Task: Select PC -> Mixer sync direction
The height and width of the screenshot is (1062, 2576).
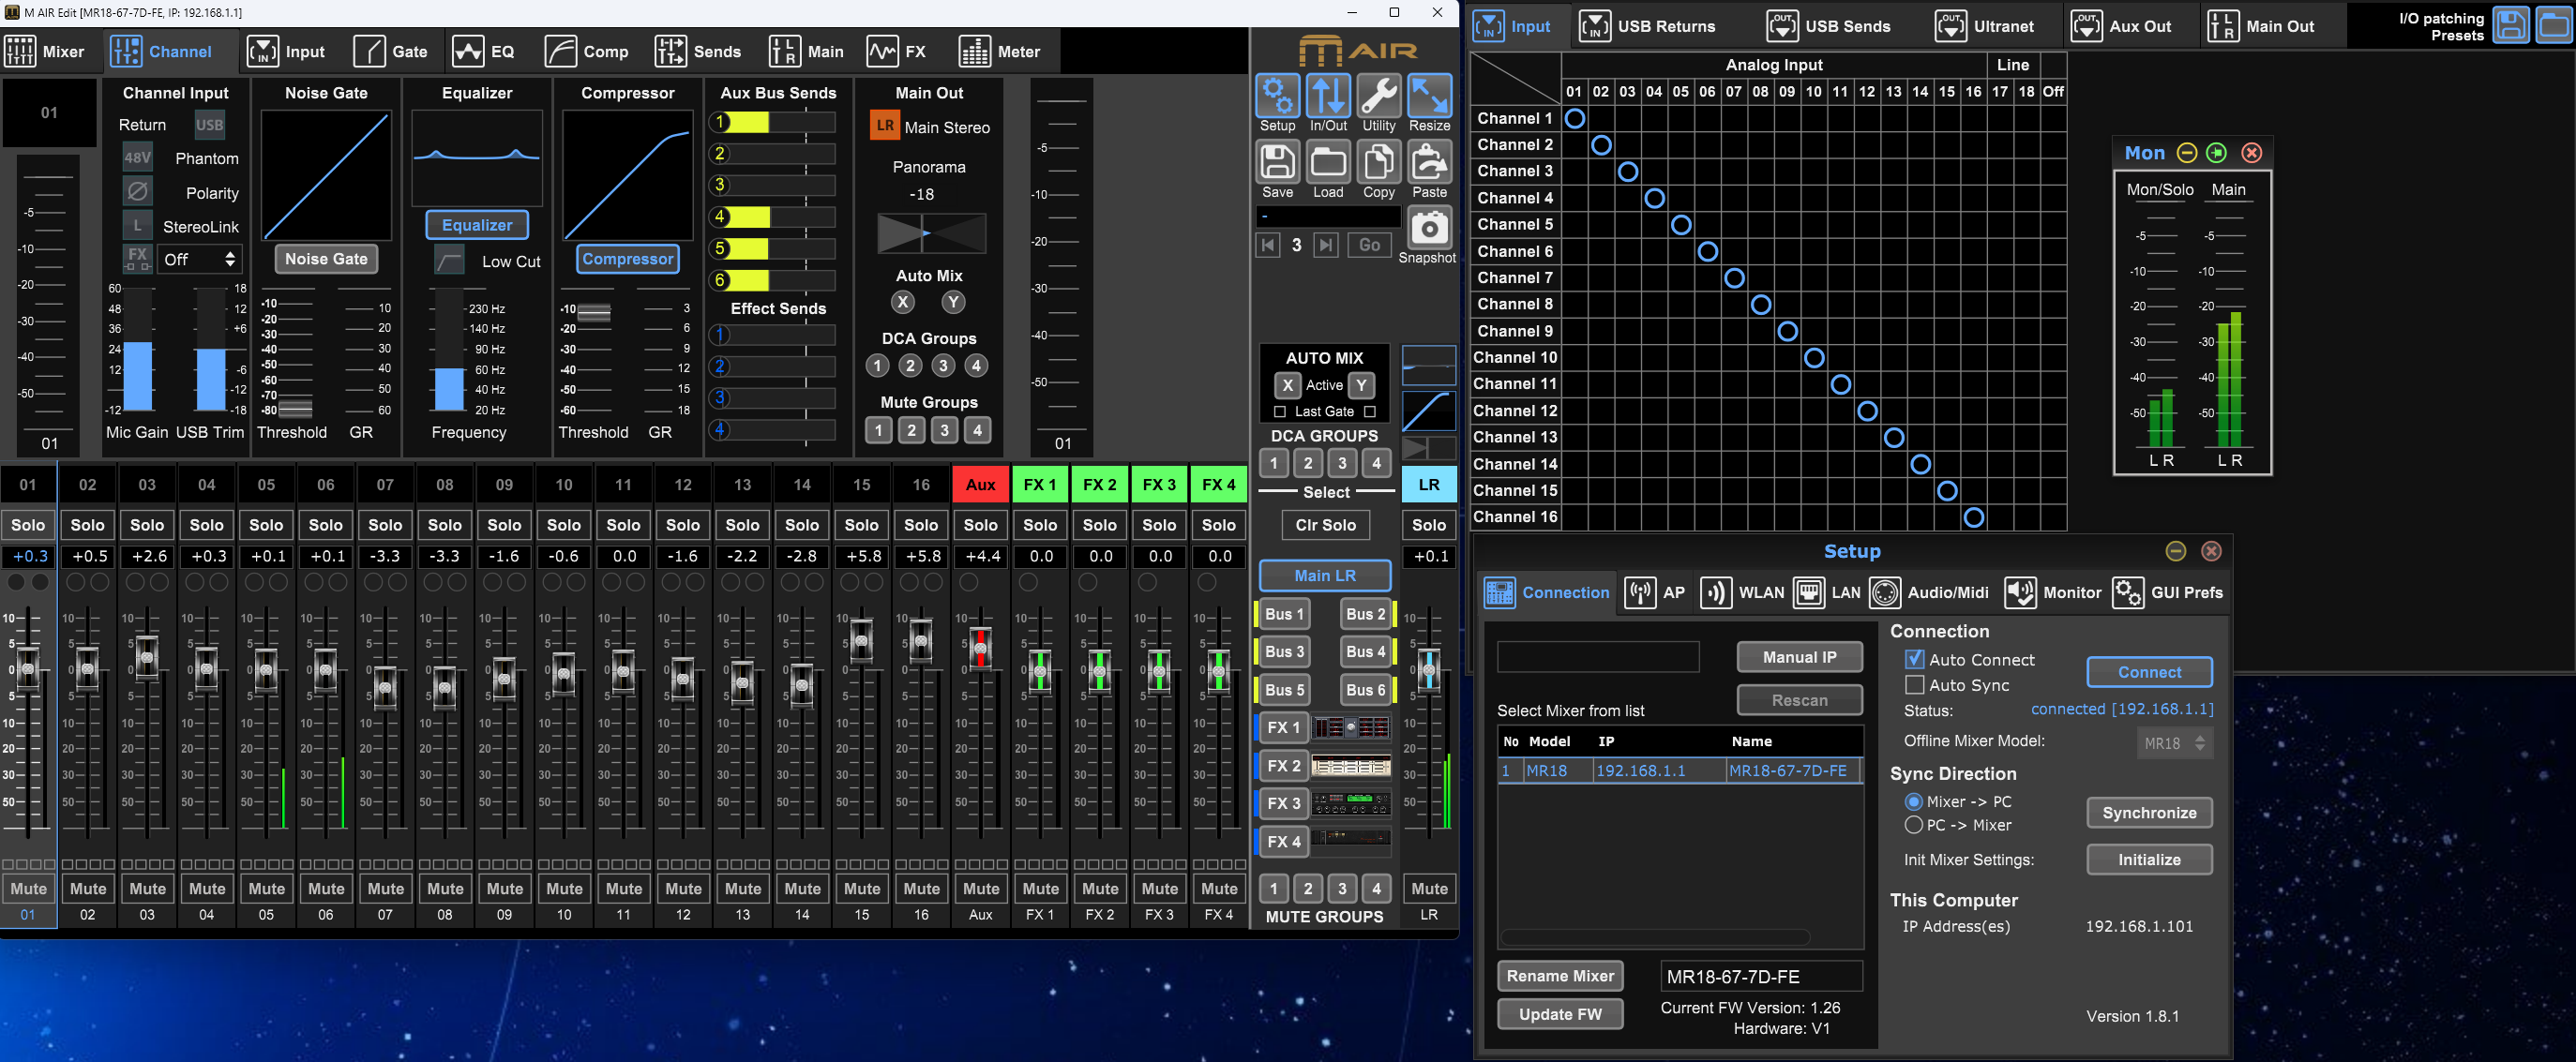Action: [x=1913, y=825]
